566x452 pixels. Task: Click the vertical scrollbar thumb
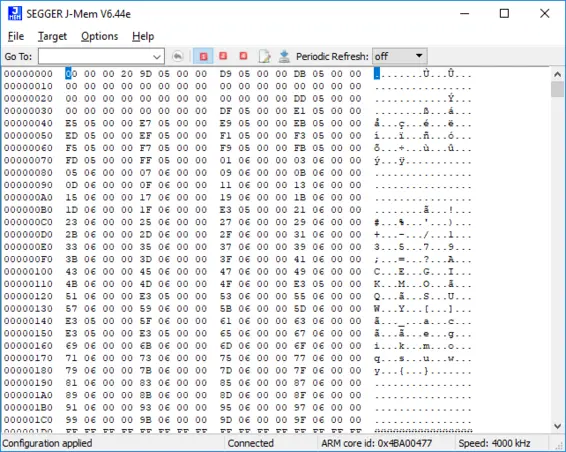coord(557,89)
